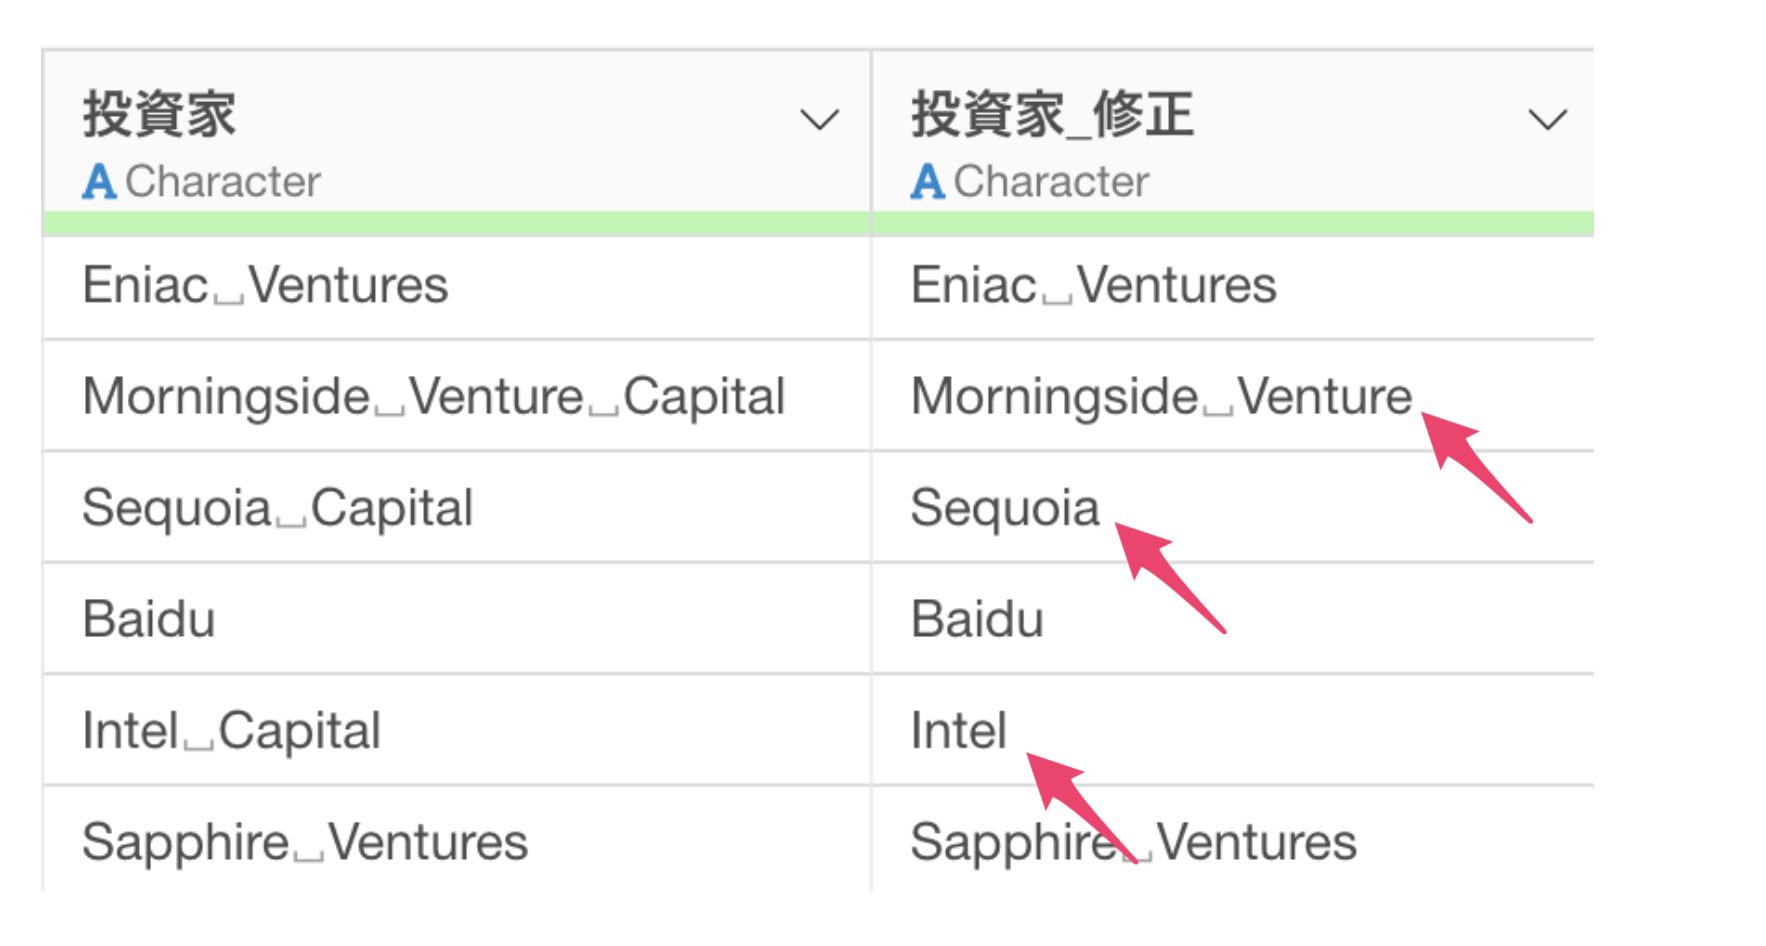Select Sapphire Ventures cell in 投資家 column
1766x946 pixels.
457,840
